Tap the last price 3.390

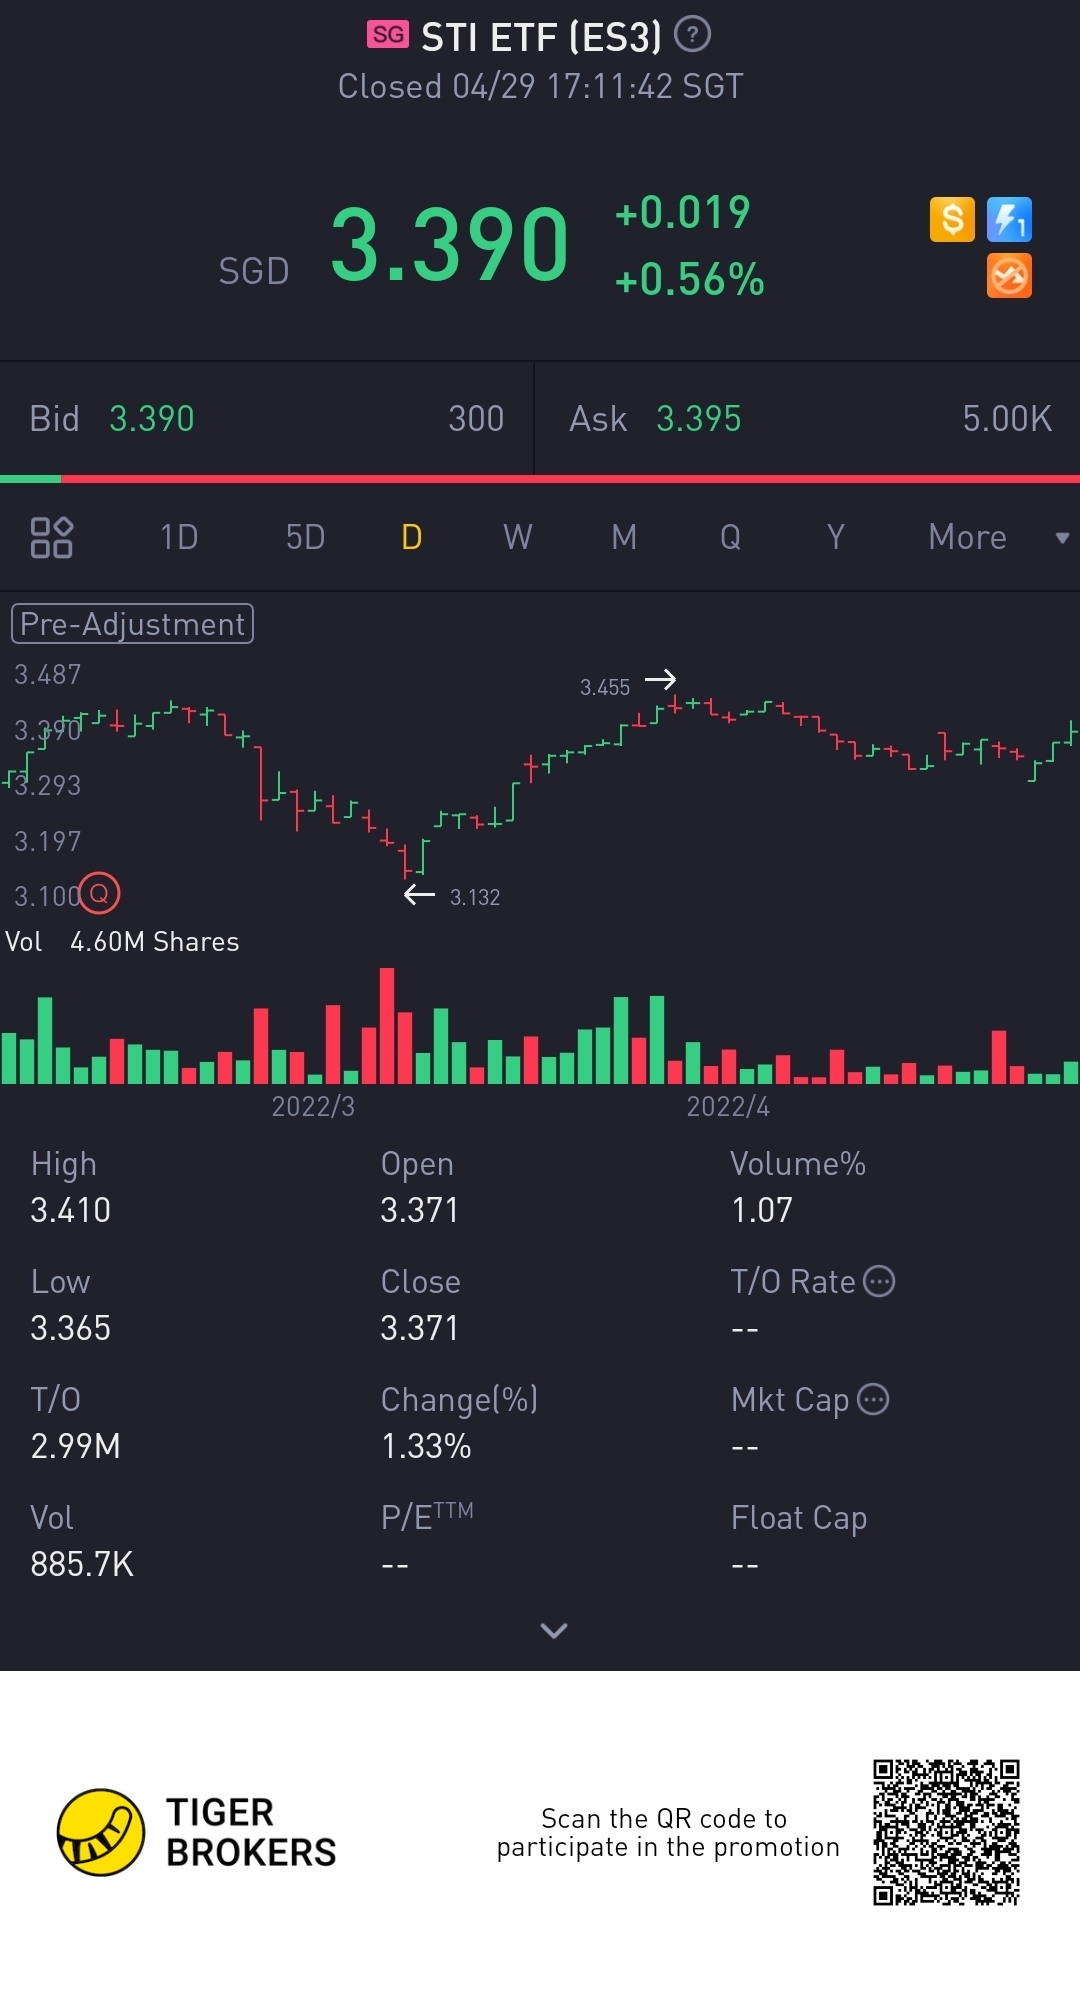click(x=449, y=244)
